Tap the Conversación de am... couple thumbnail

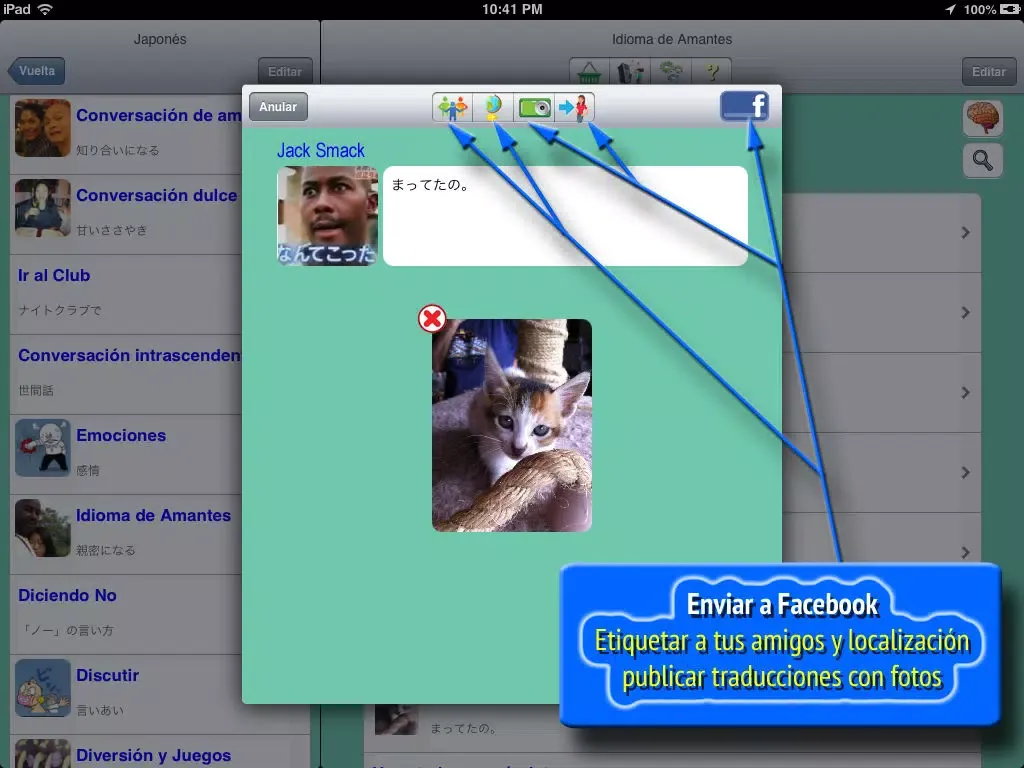click(x=42, y=128)
